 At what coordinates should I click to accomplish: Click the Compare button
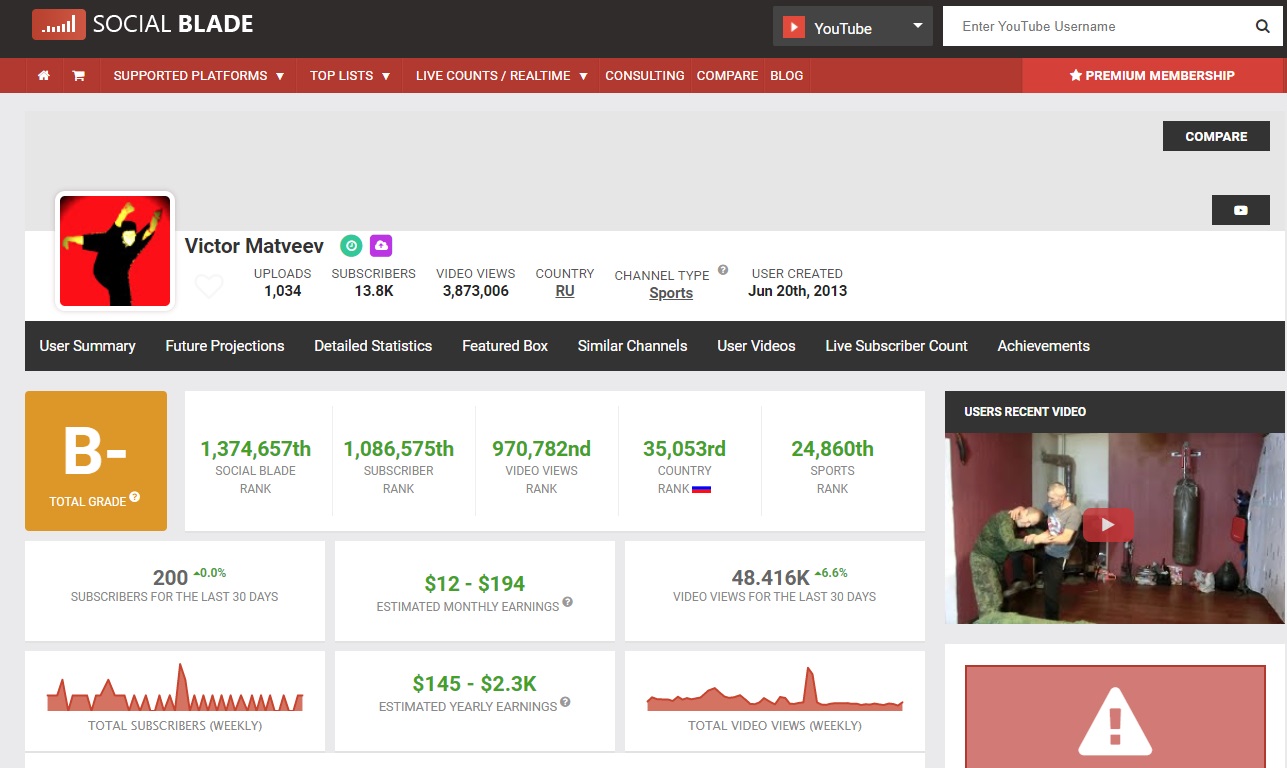coord(1216,136)
